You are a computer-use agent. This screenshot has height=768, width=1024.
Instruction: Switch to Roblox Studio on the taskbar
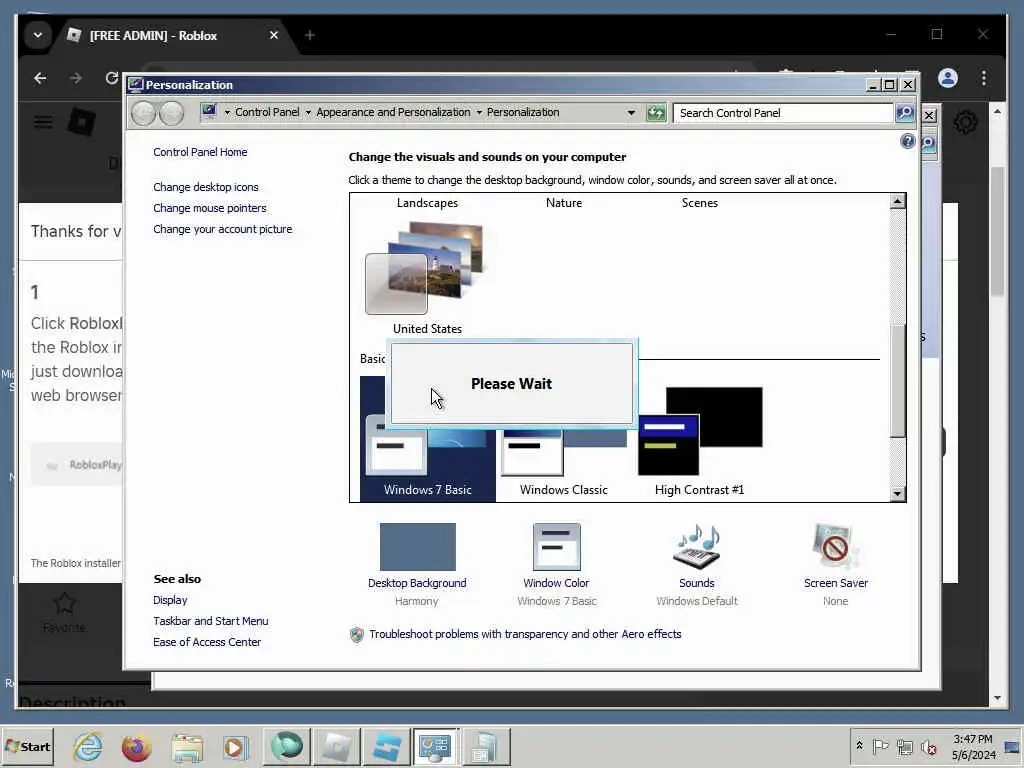click(x=385, y=747)
